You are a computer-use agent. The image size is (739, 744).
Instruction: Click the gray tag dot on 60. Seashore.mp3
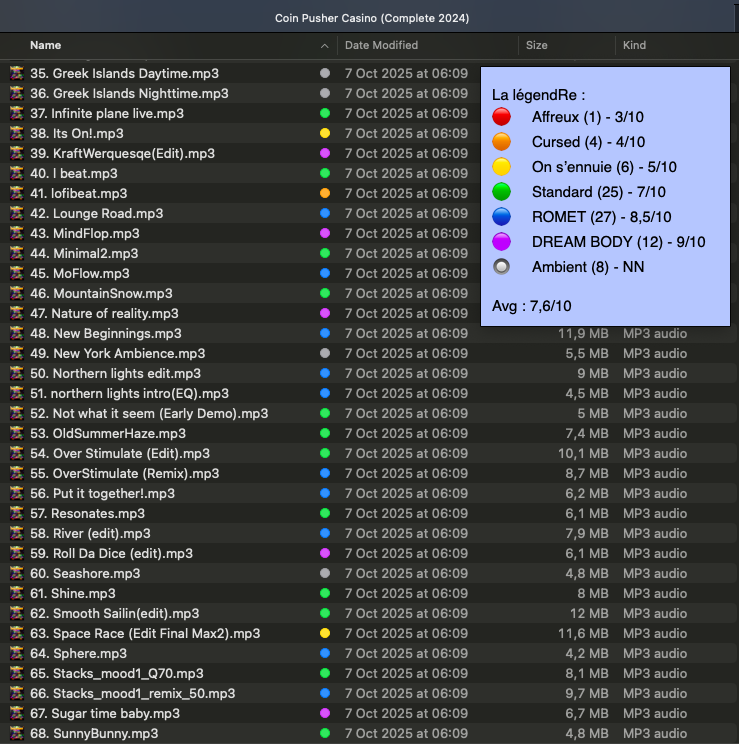pos(325,574)
